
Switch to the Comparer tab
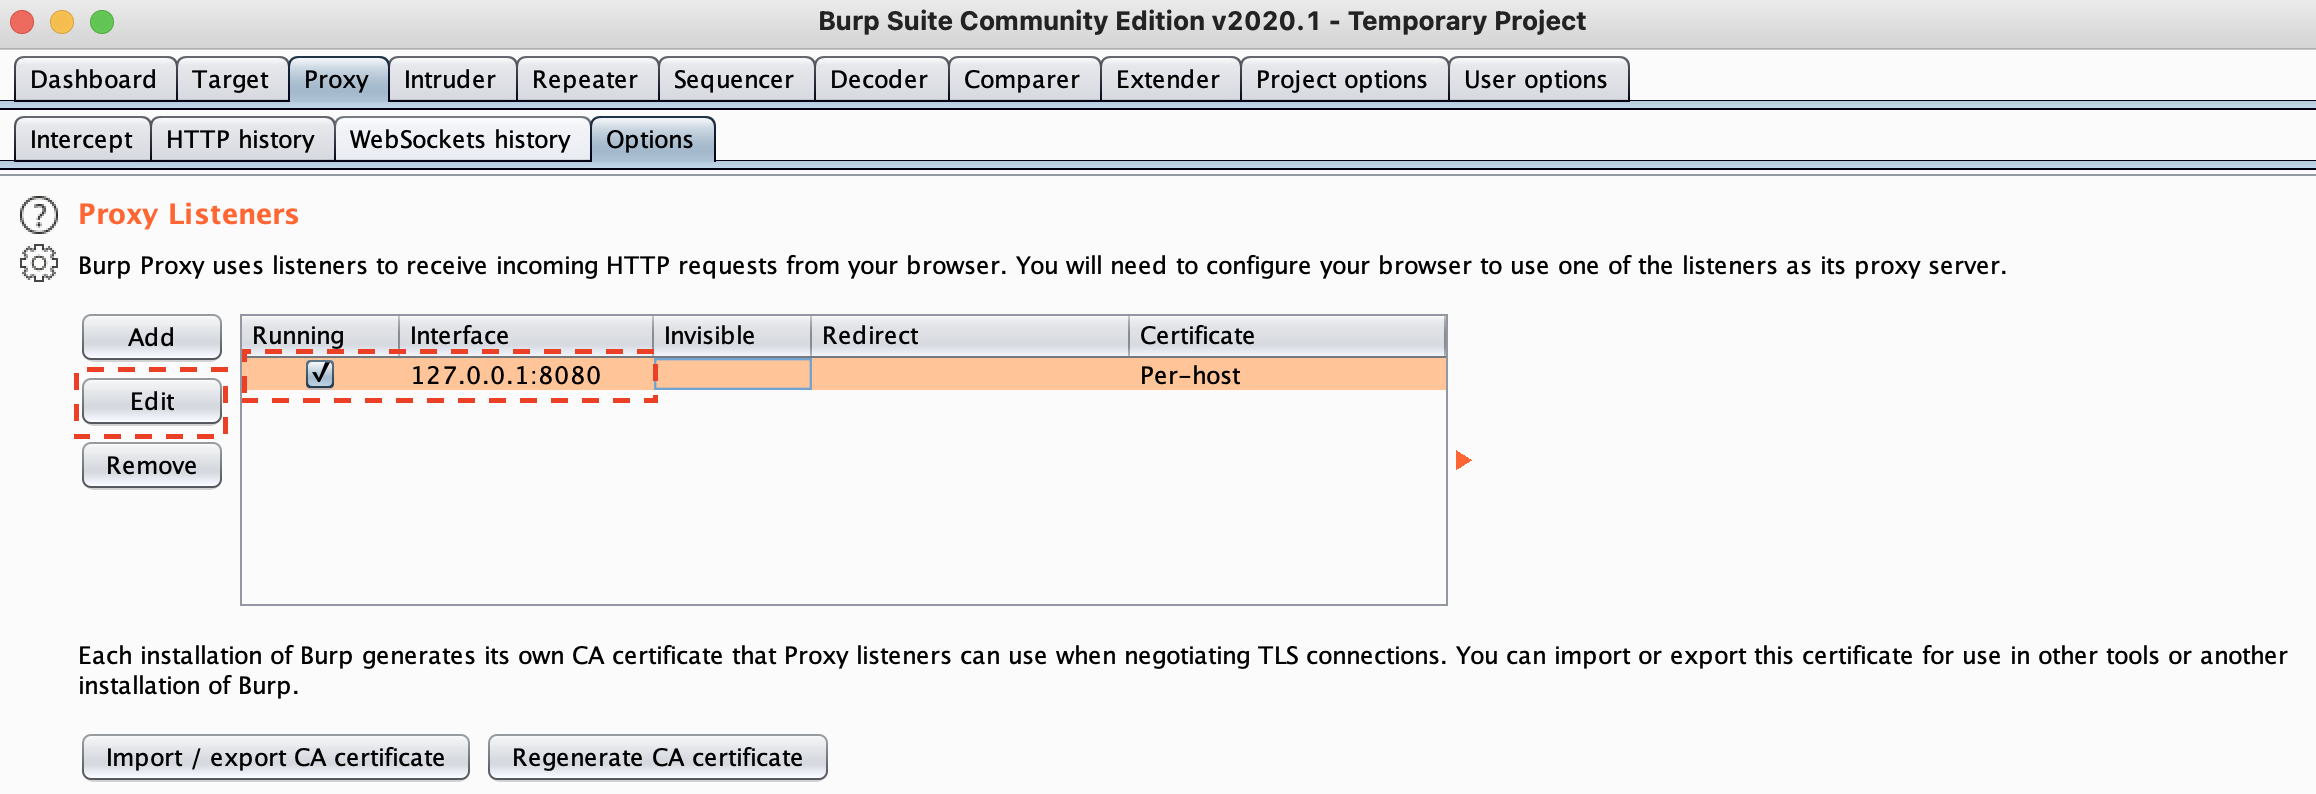pyautogui.click(x=1022, y=79)
